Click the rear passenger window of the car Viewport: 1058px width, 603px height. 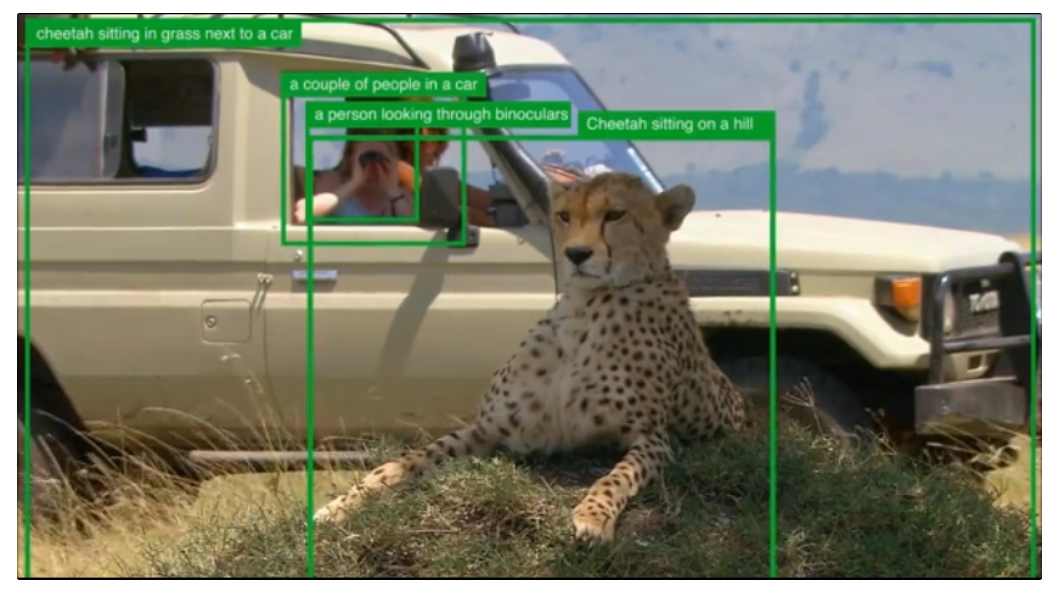[119, 120]
